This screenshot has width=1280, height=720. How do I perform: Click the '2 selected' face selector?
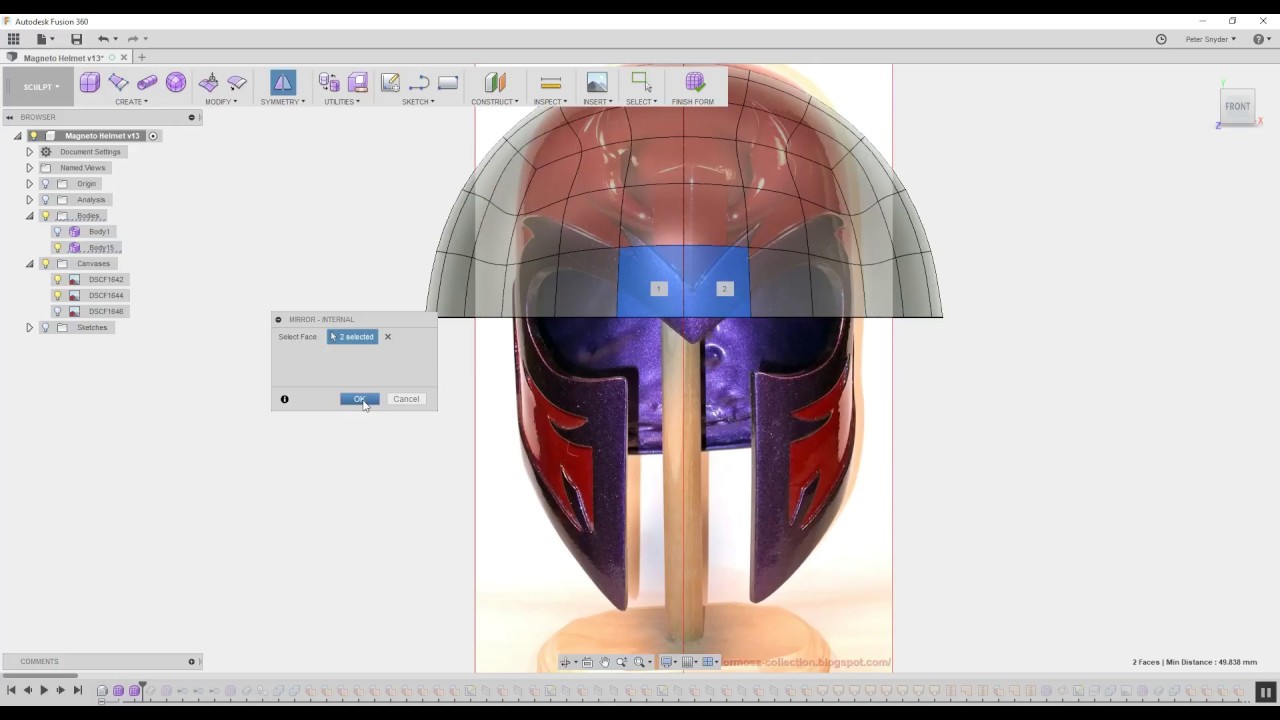352,337
